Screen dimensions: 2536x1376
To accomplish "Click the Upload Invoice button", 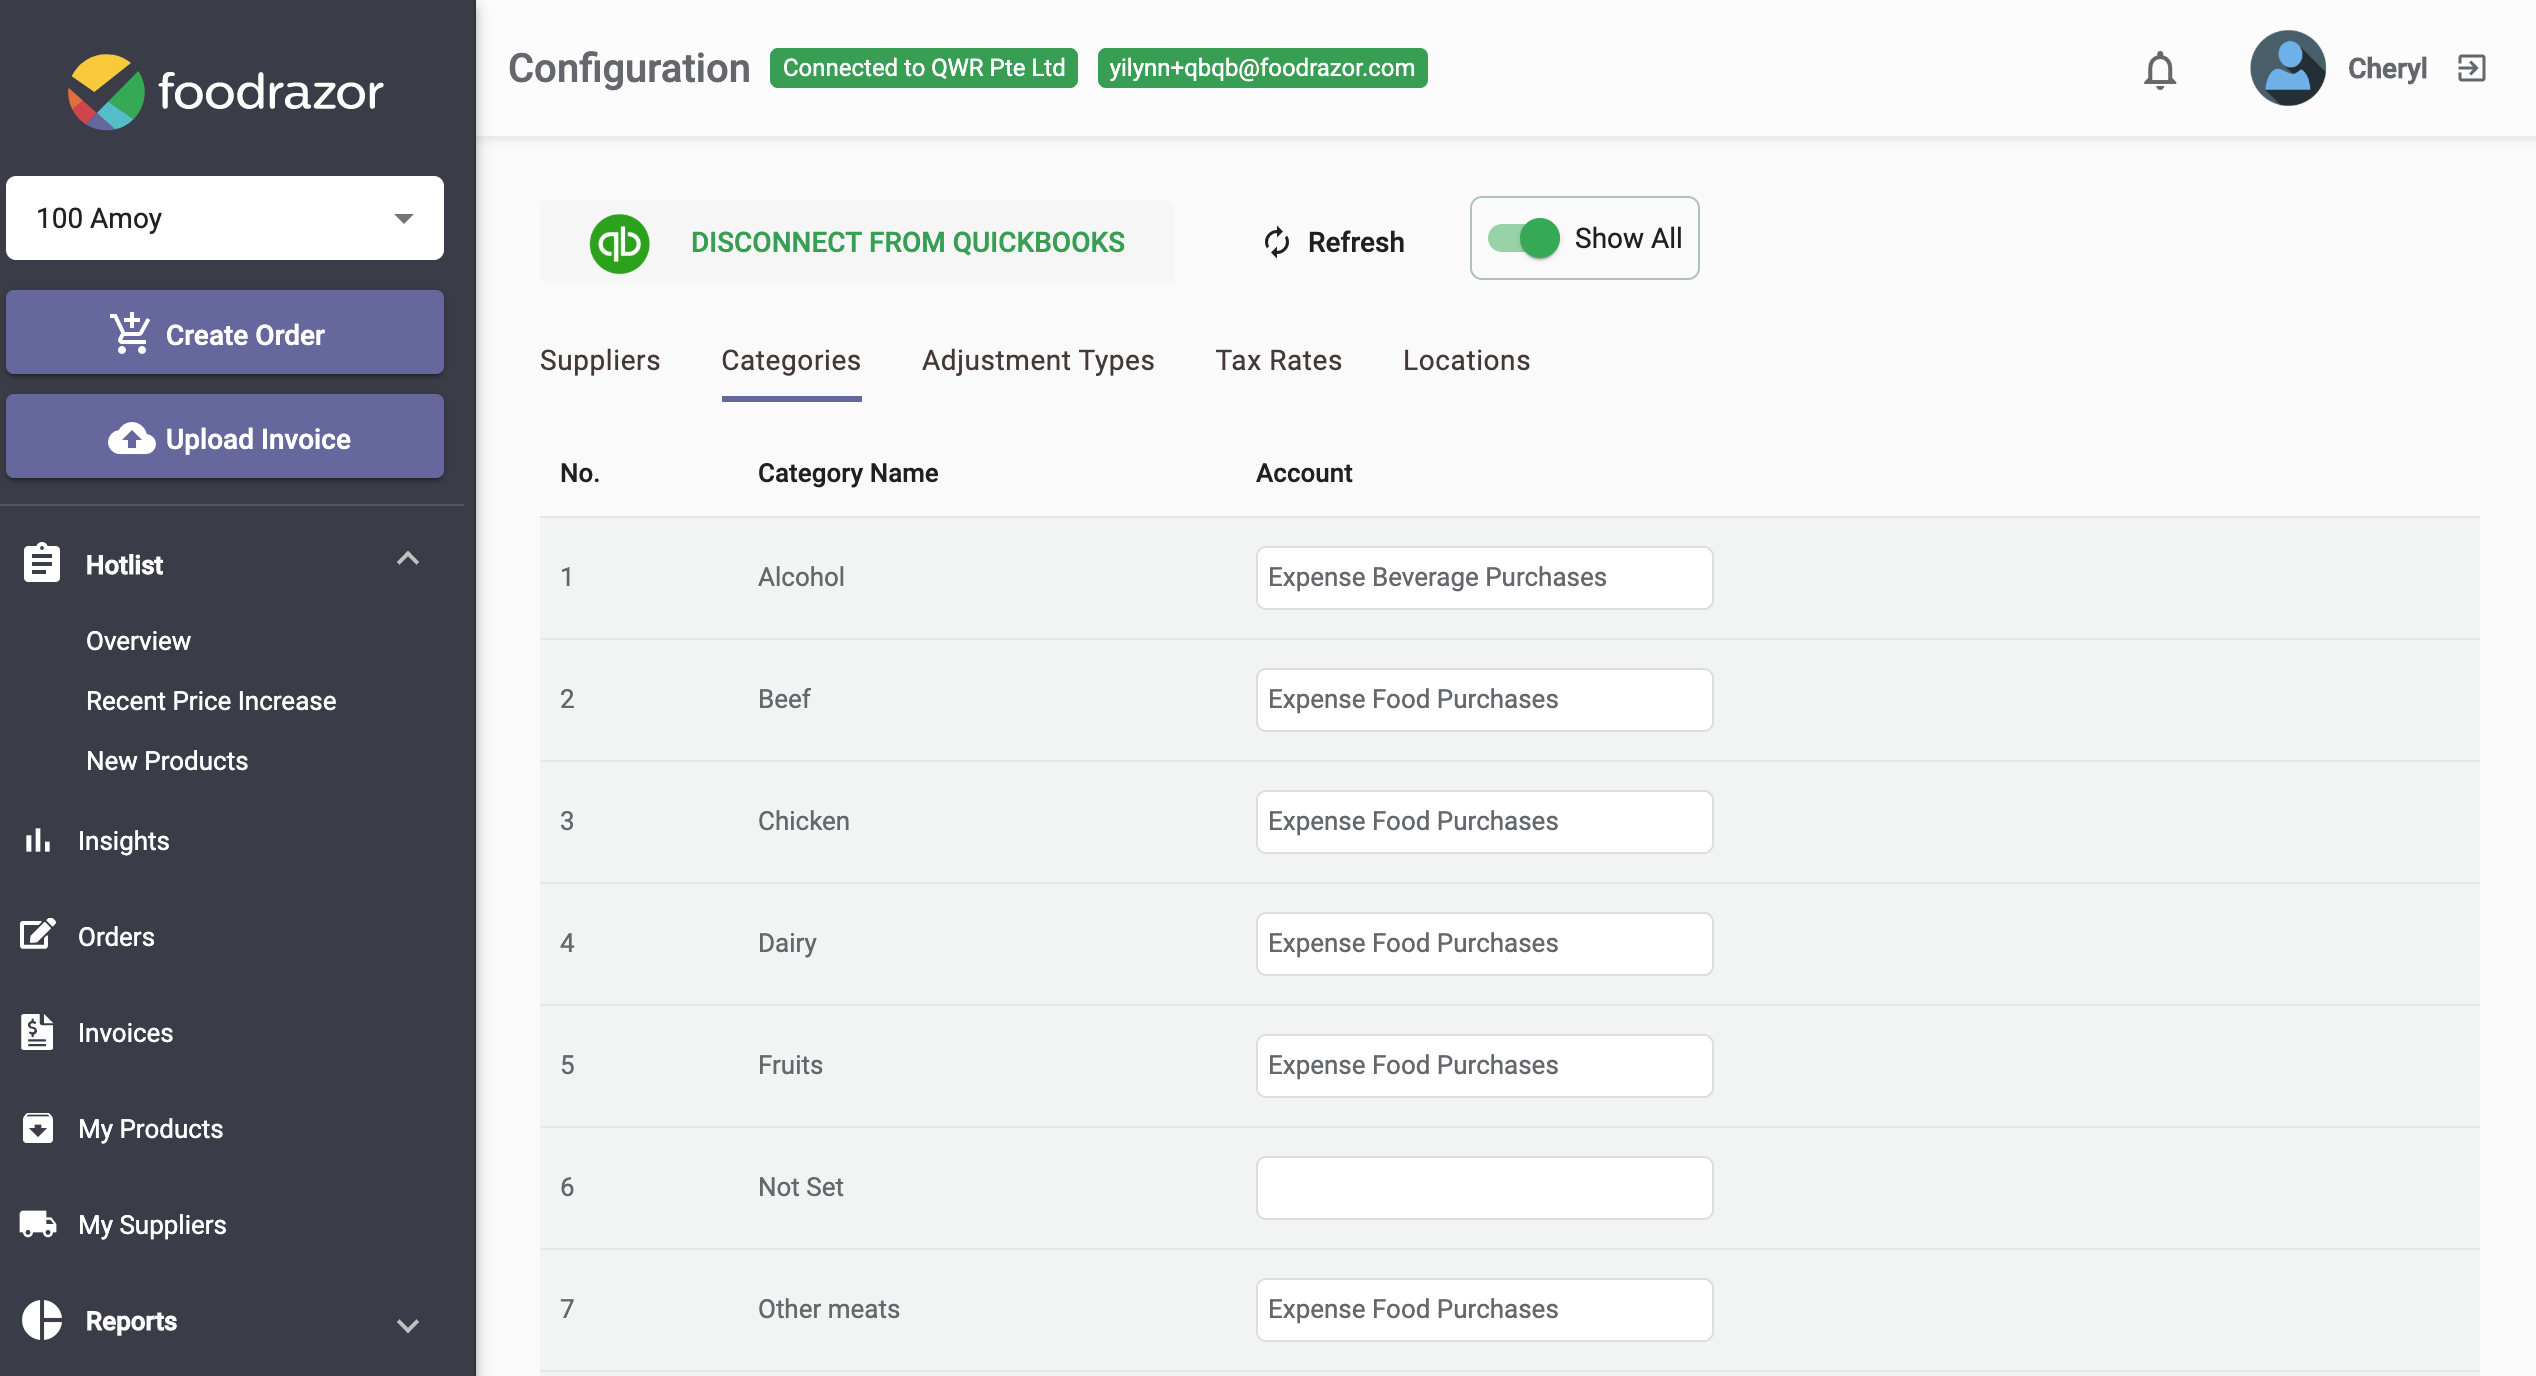I will (x=224, y=437).
